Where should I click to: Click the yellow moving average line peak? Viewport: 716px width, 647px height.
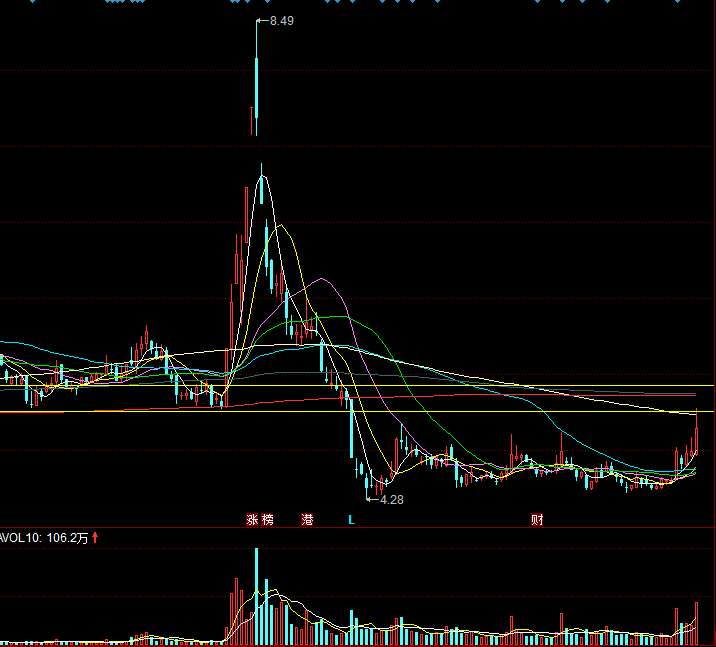point(281,226)
